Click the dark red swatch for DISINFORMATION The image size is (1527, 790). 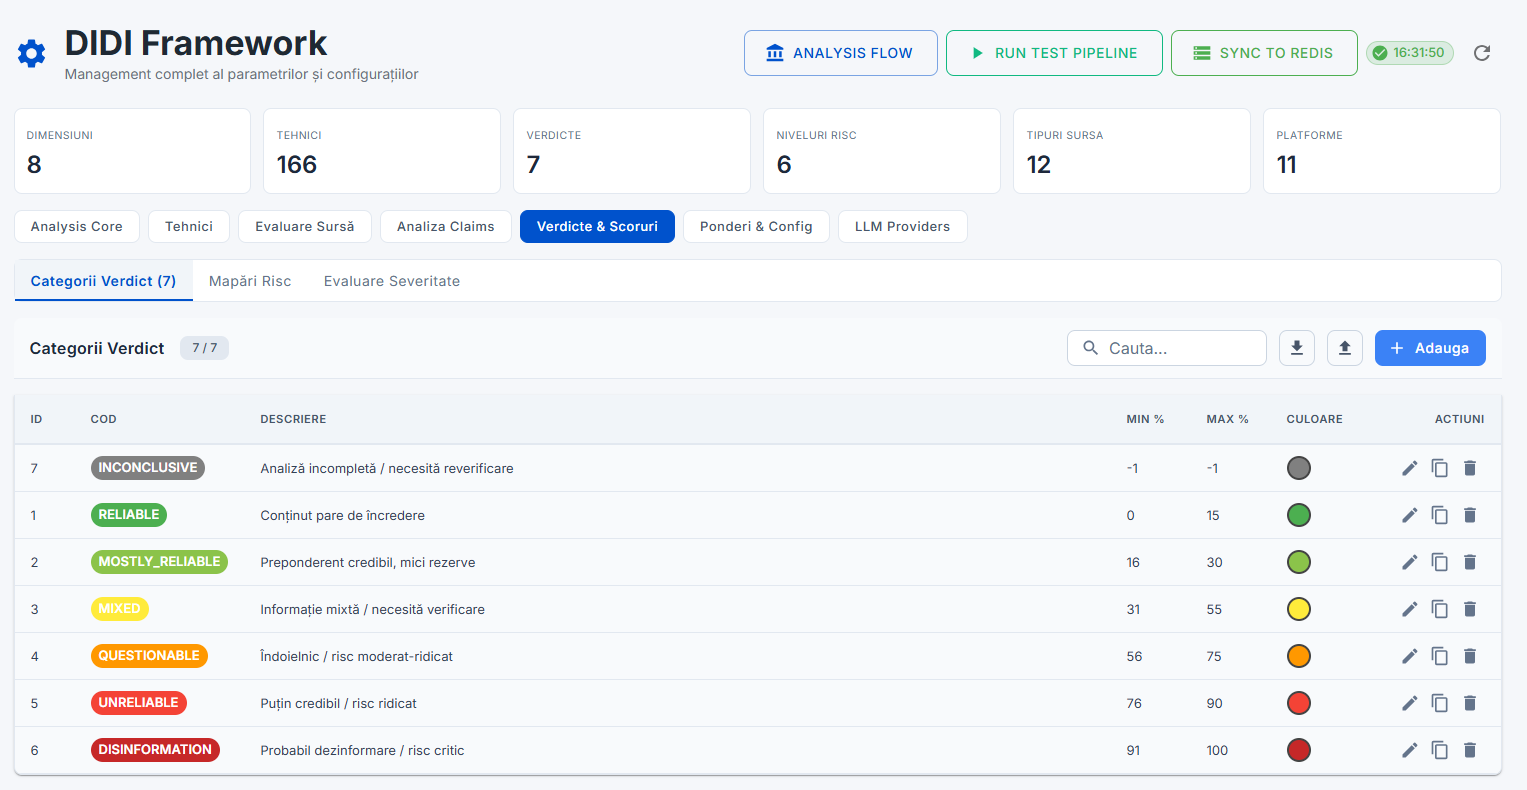1299,750
